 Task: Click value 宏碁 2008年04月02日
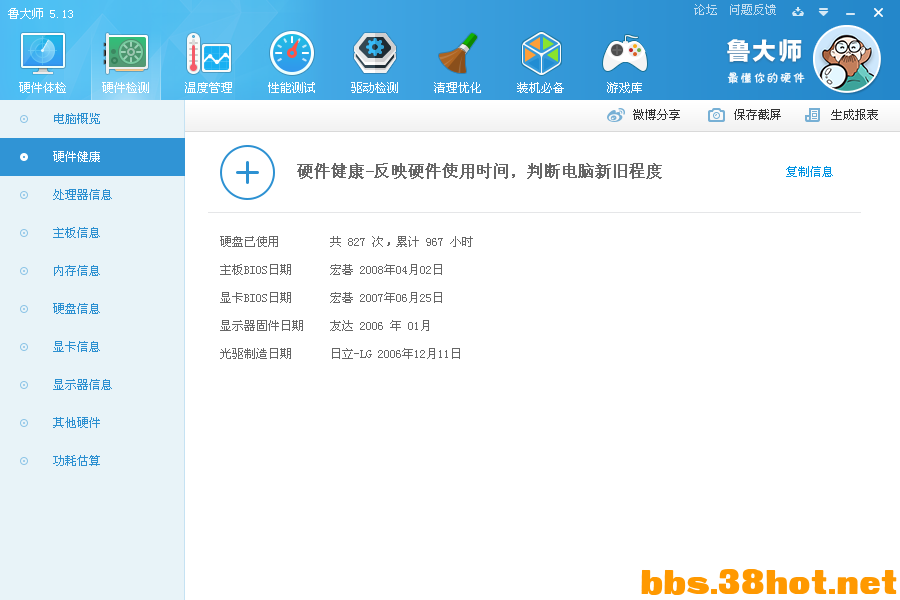(386, 270)
